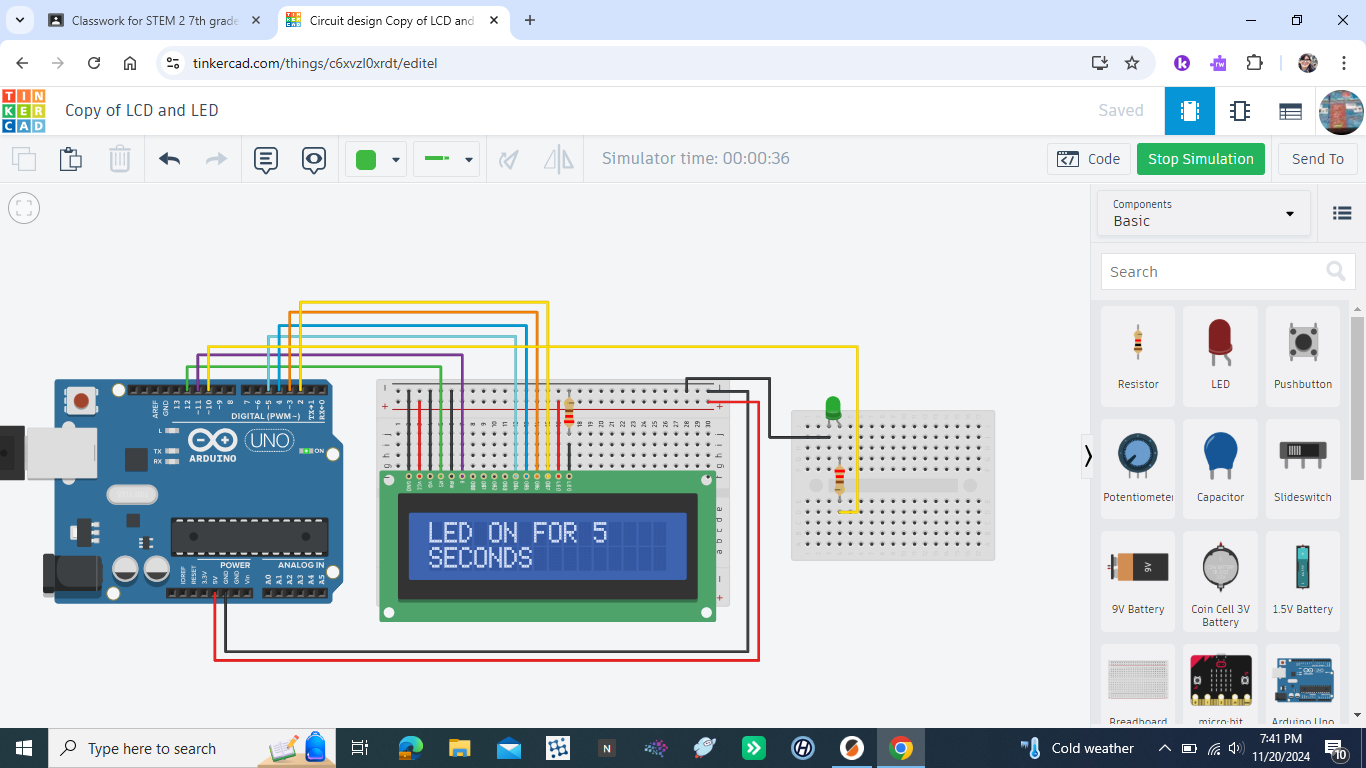Toggle the notes visibility eye icon
The height and width of the screenshot is (768, 1366).
(314, 159)
